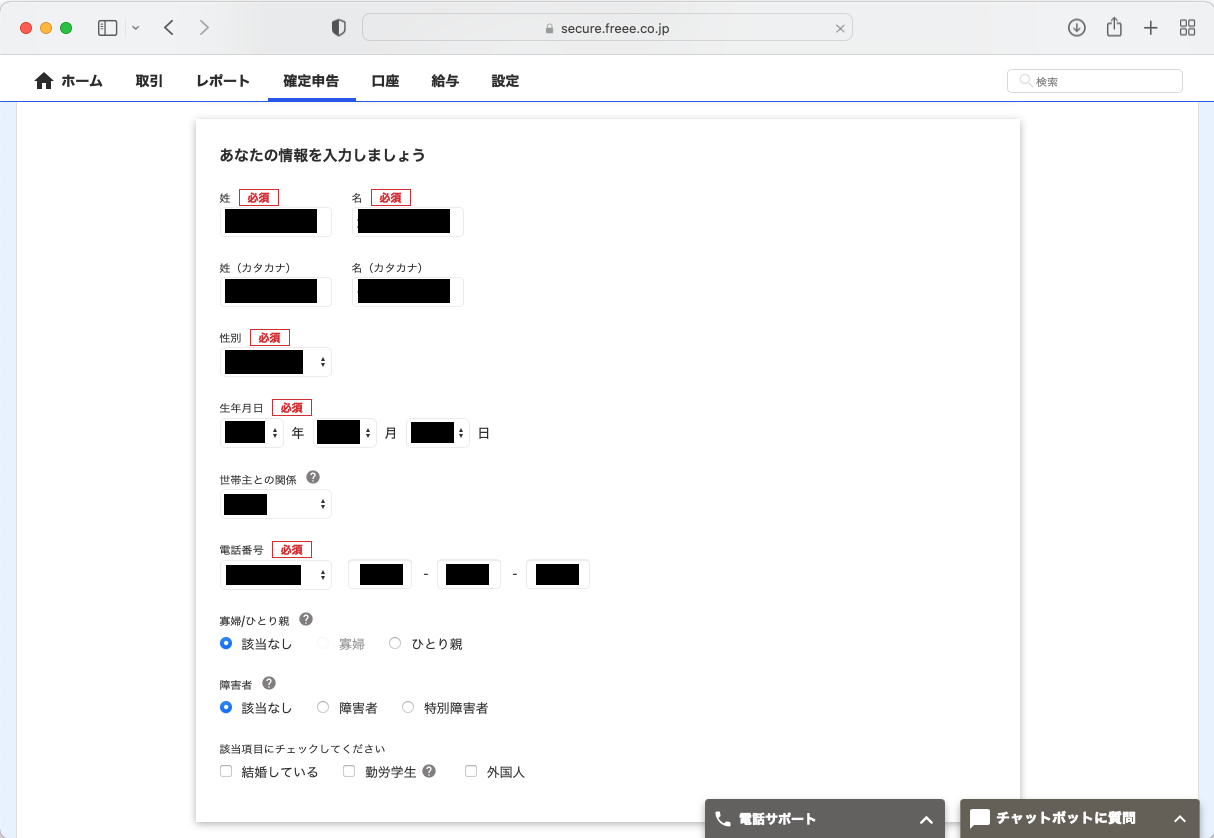Open Safari tab overview grid icon
The width and height of the screenshot is (1214, 838).
pos(1188,28)
